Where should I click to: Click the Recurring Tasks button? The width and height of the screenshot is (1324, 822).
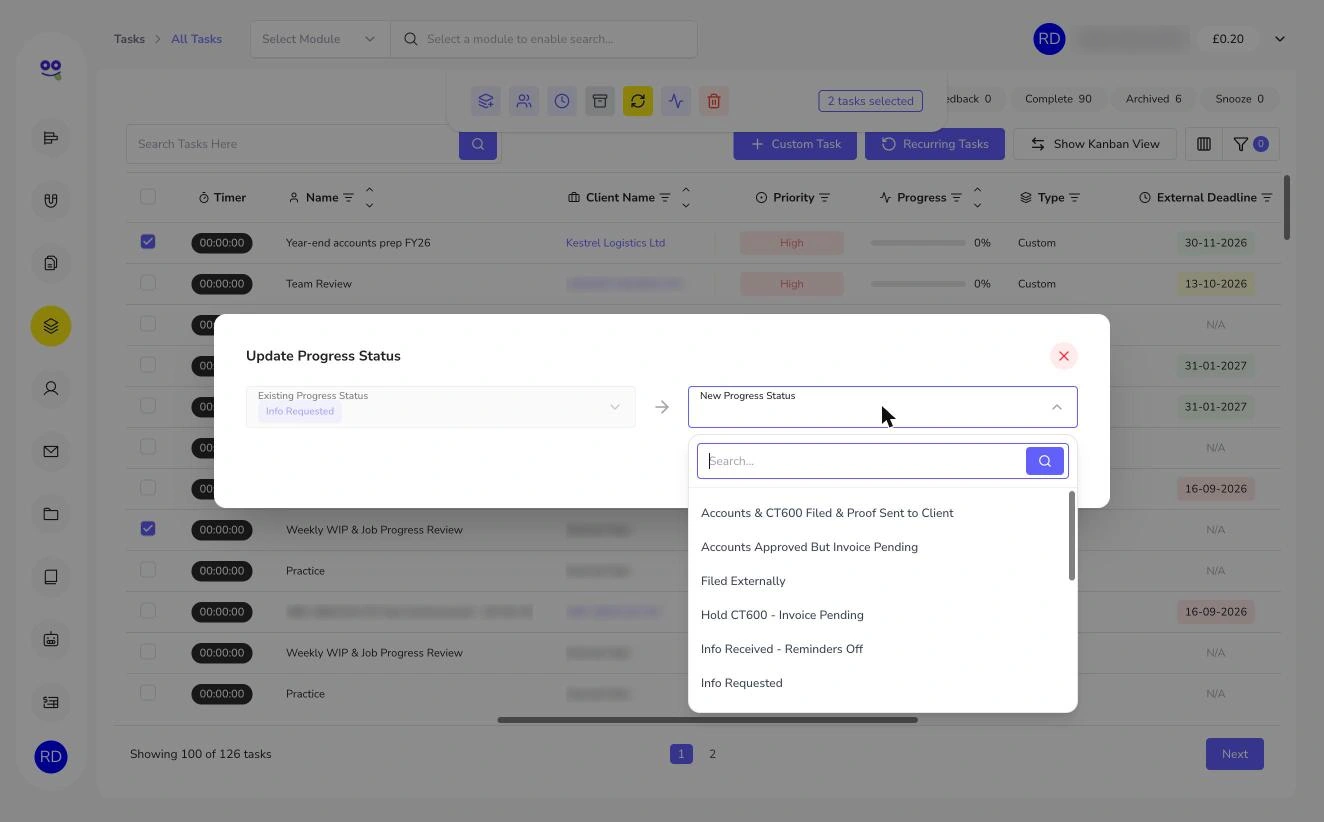935,144
